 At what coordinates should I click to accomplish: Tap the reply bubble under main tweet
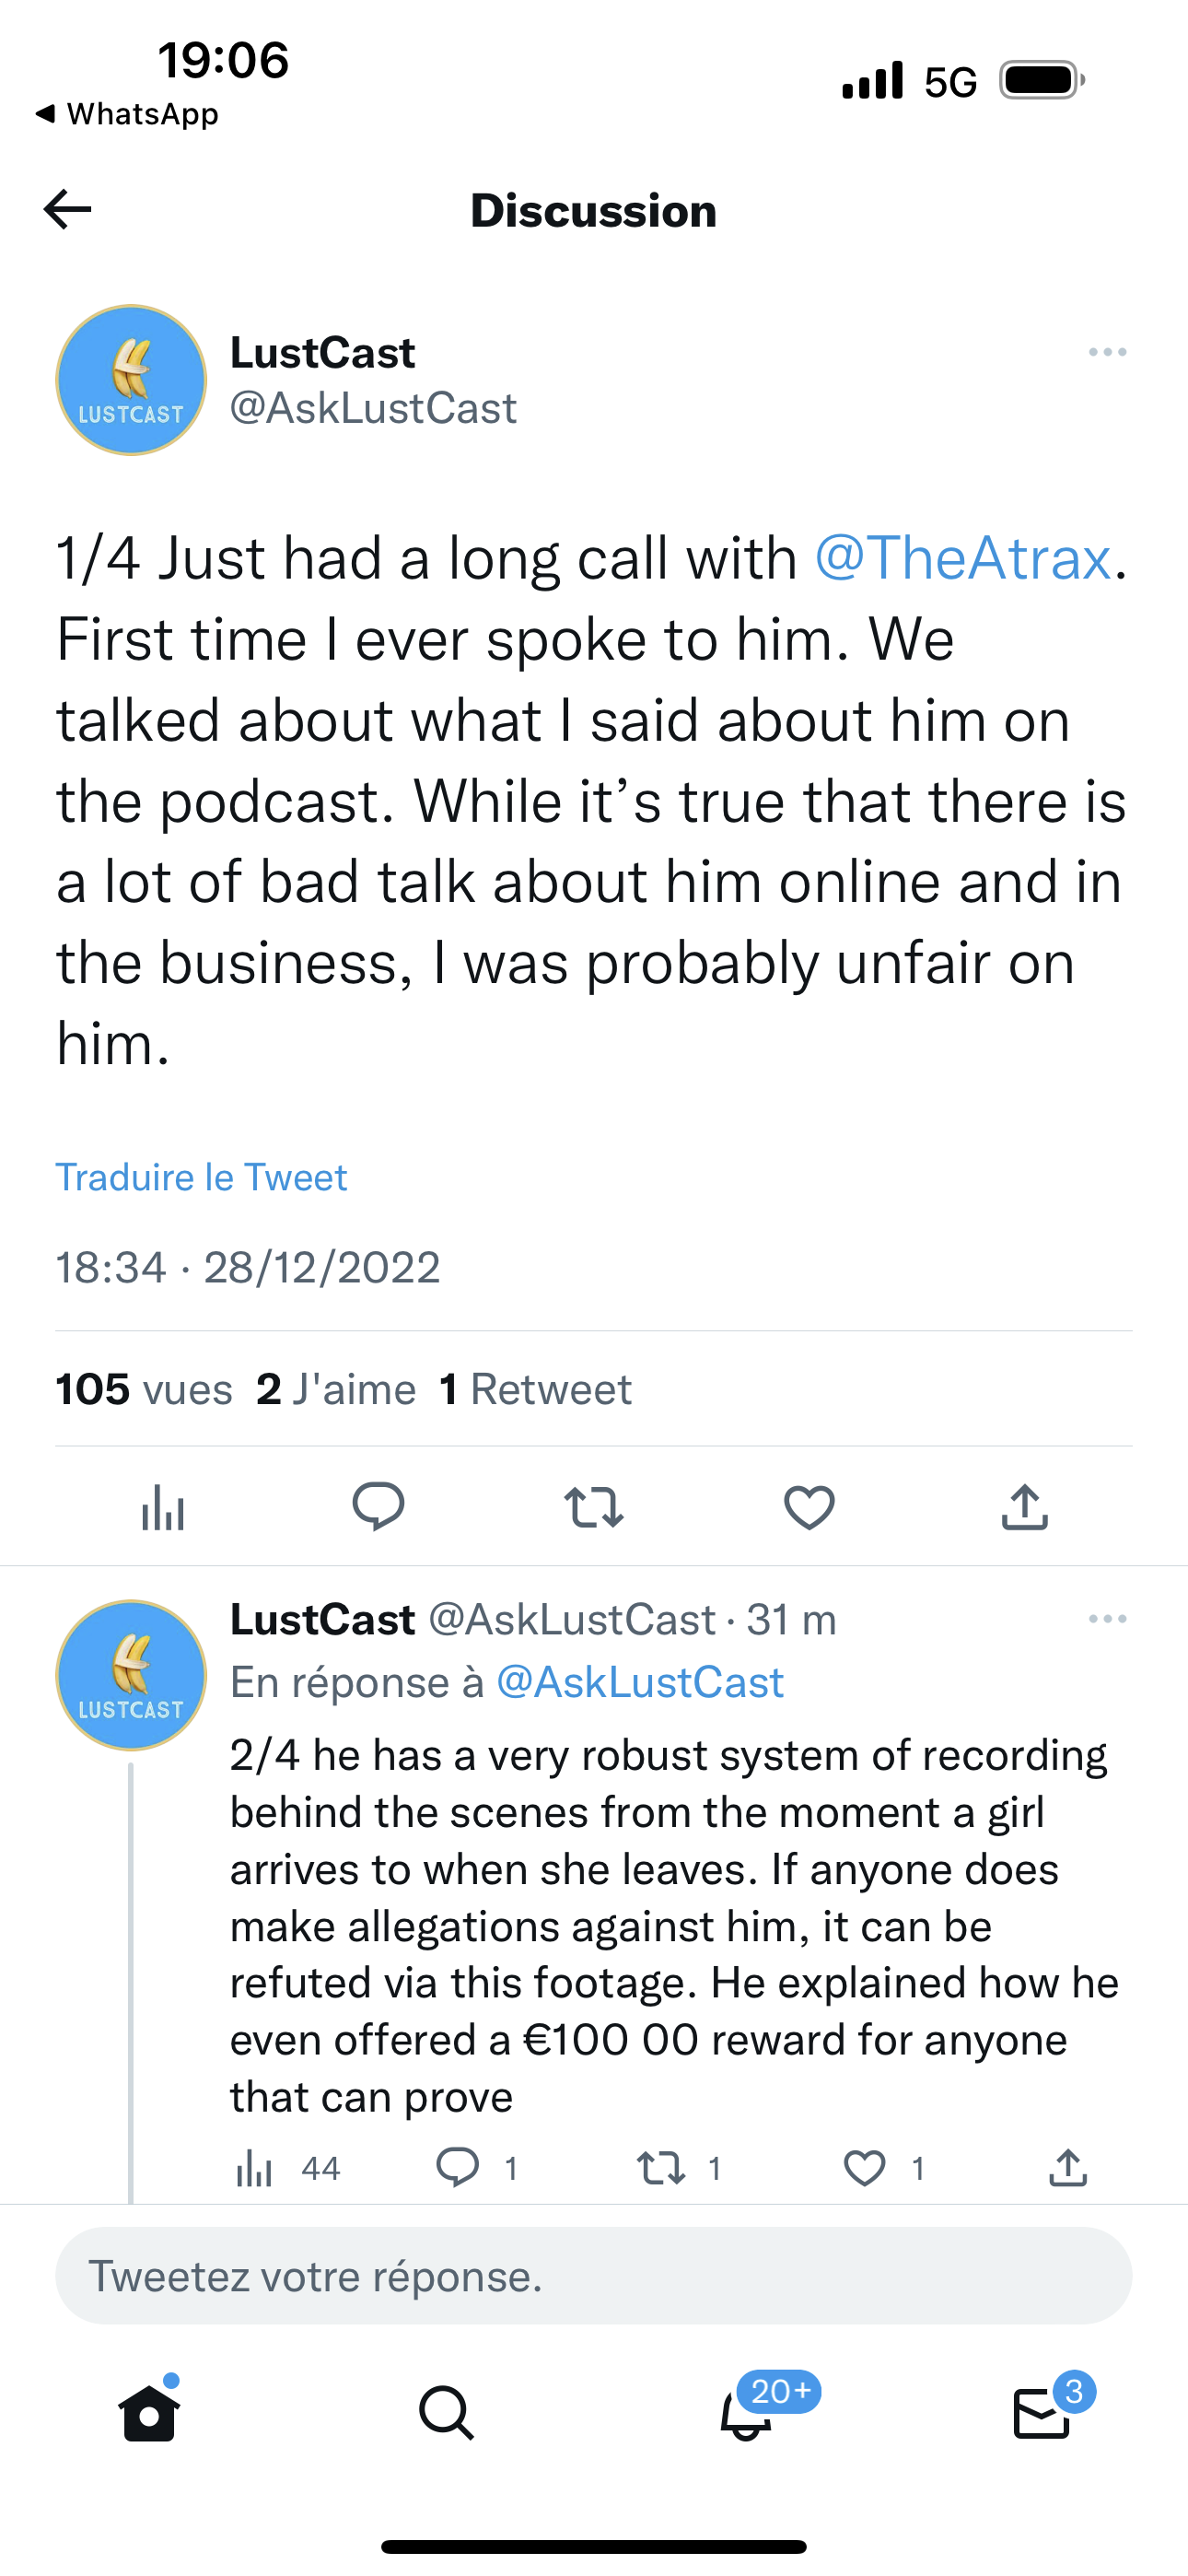(x=378, y=1507)
